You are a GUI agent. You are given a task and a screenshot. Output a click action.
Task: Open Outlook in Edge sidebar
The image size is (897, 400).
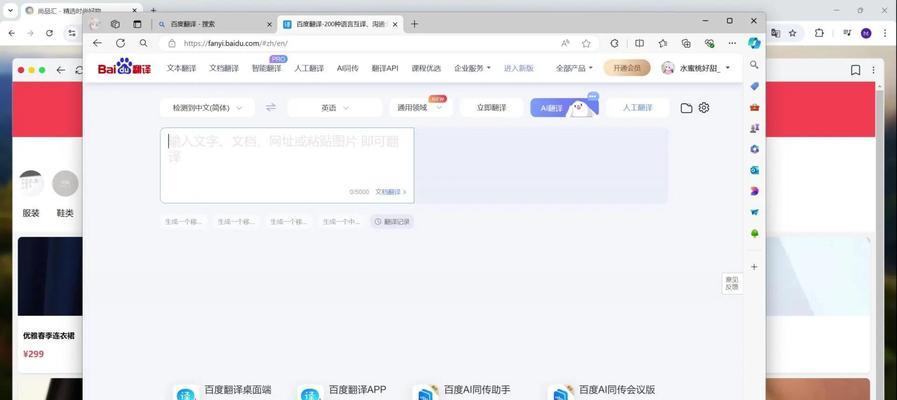click(x=754, y=170)
